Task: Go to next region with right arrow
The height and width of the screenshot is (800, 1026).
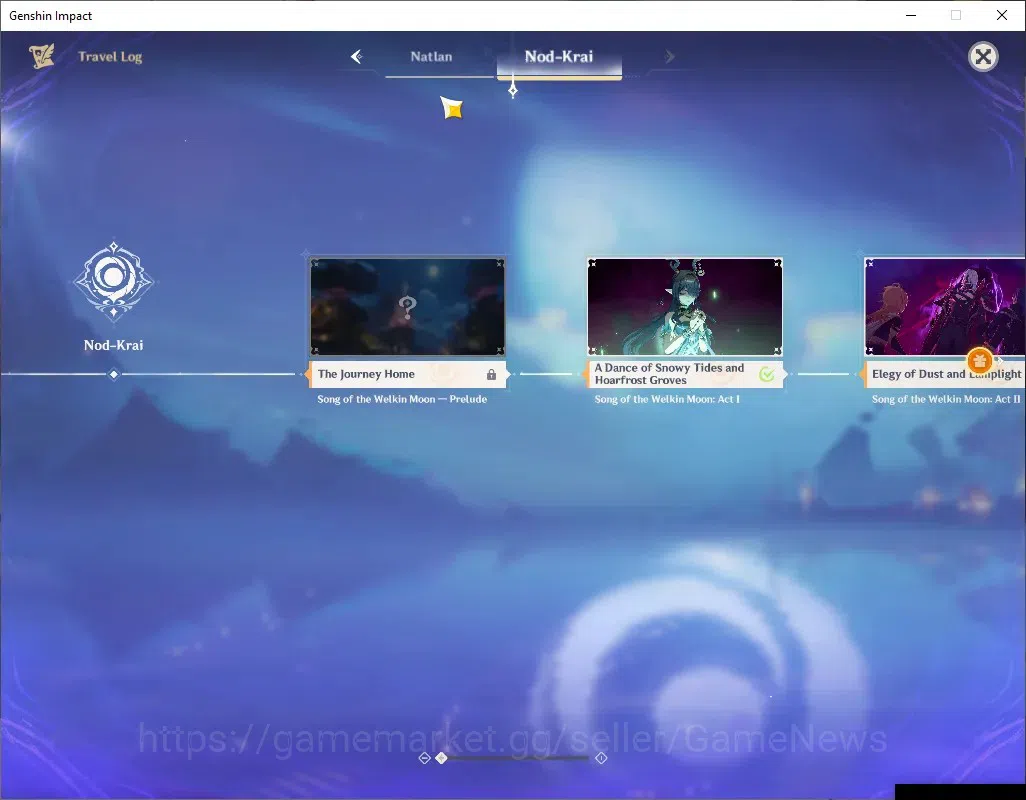Action: pyautogui.click(x=669, y=57)
